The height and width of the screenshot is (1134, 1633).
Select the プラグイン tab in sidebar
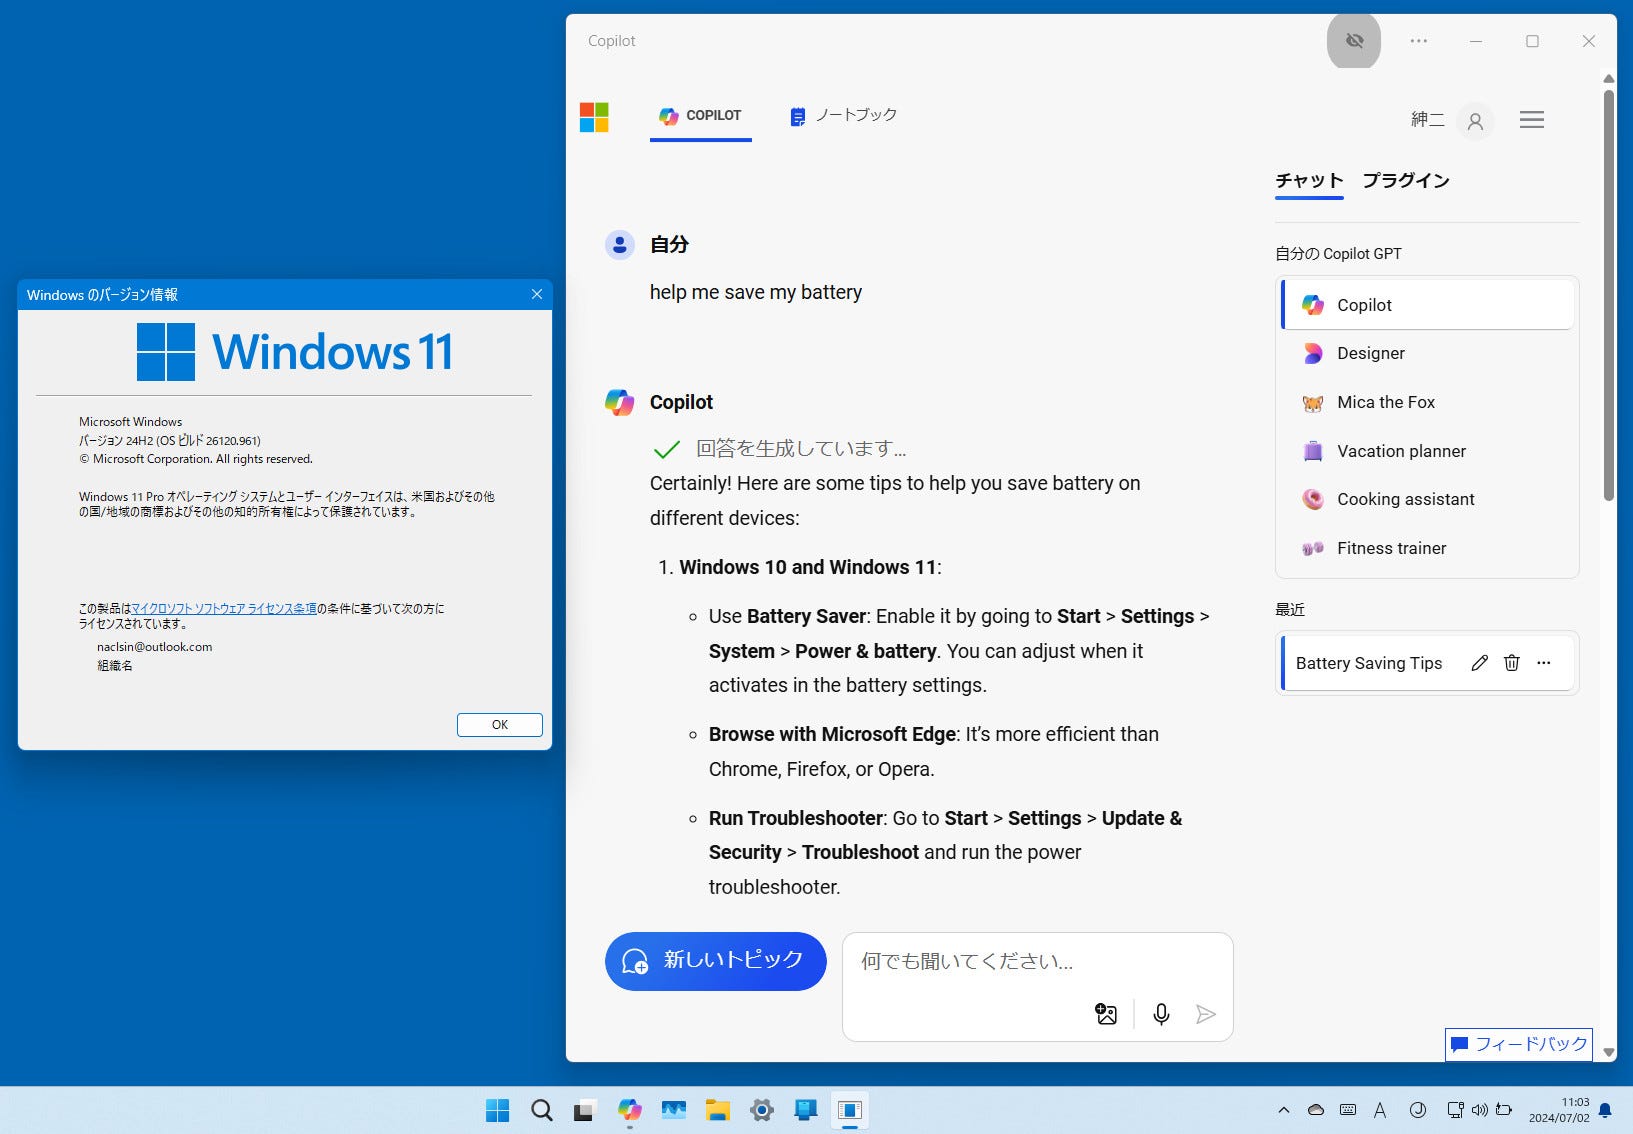point(1406,181)
